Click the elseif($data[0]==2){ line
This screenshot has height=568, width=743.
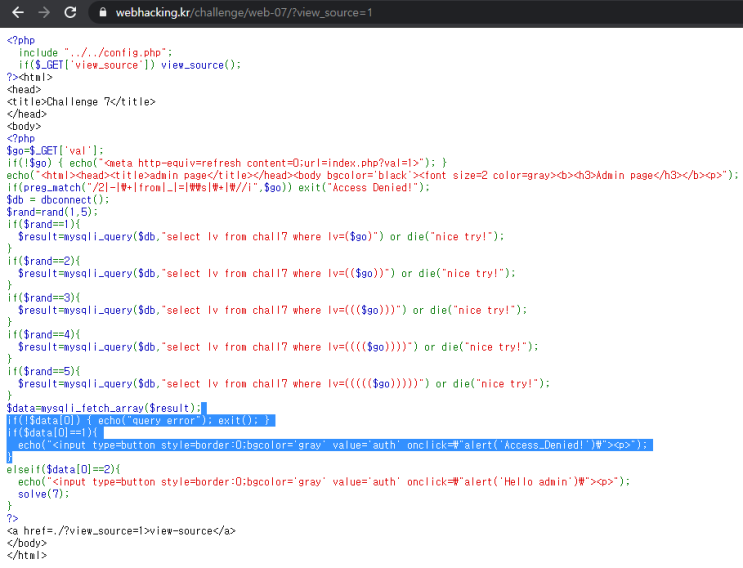63,469
